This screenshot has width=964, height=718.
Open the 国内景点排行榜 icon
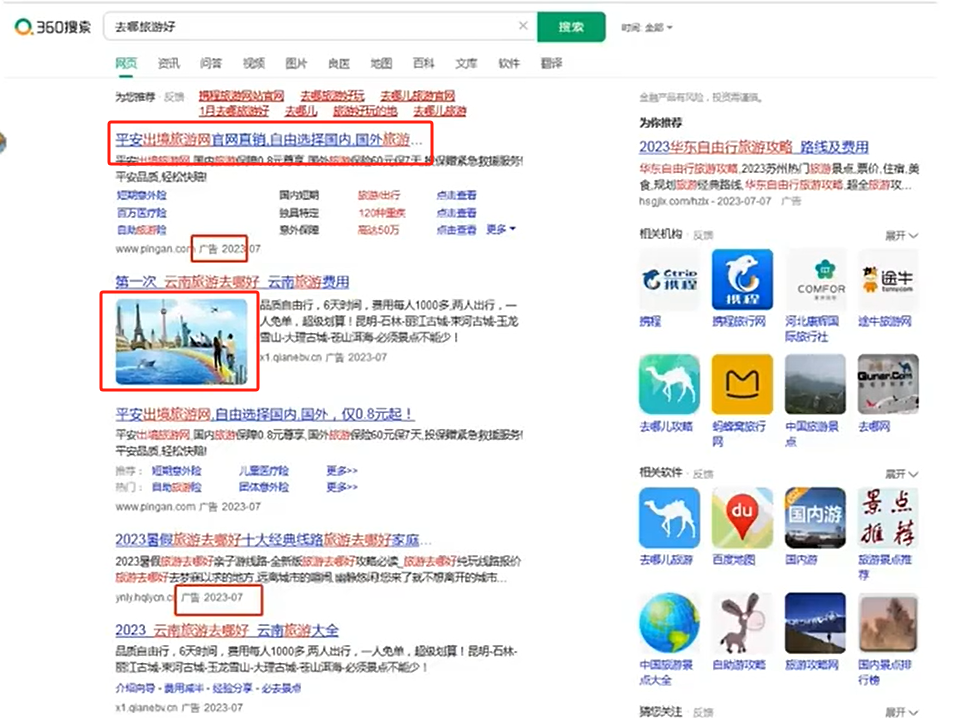(888, 623)
